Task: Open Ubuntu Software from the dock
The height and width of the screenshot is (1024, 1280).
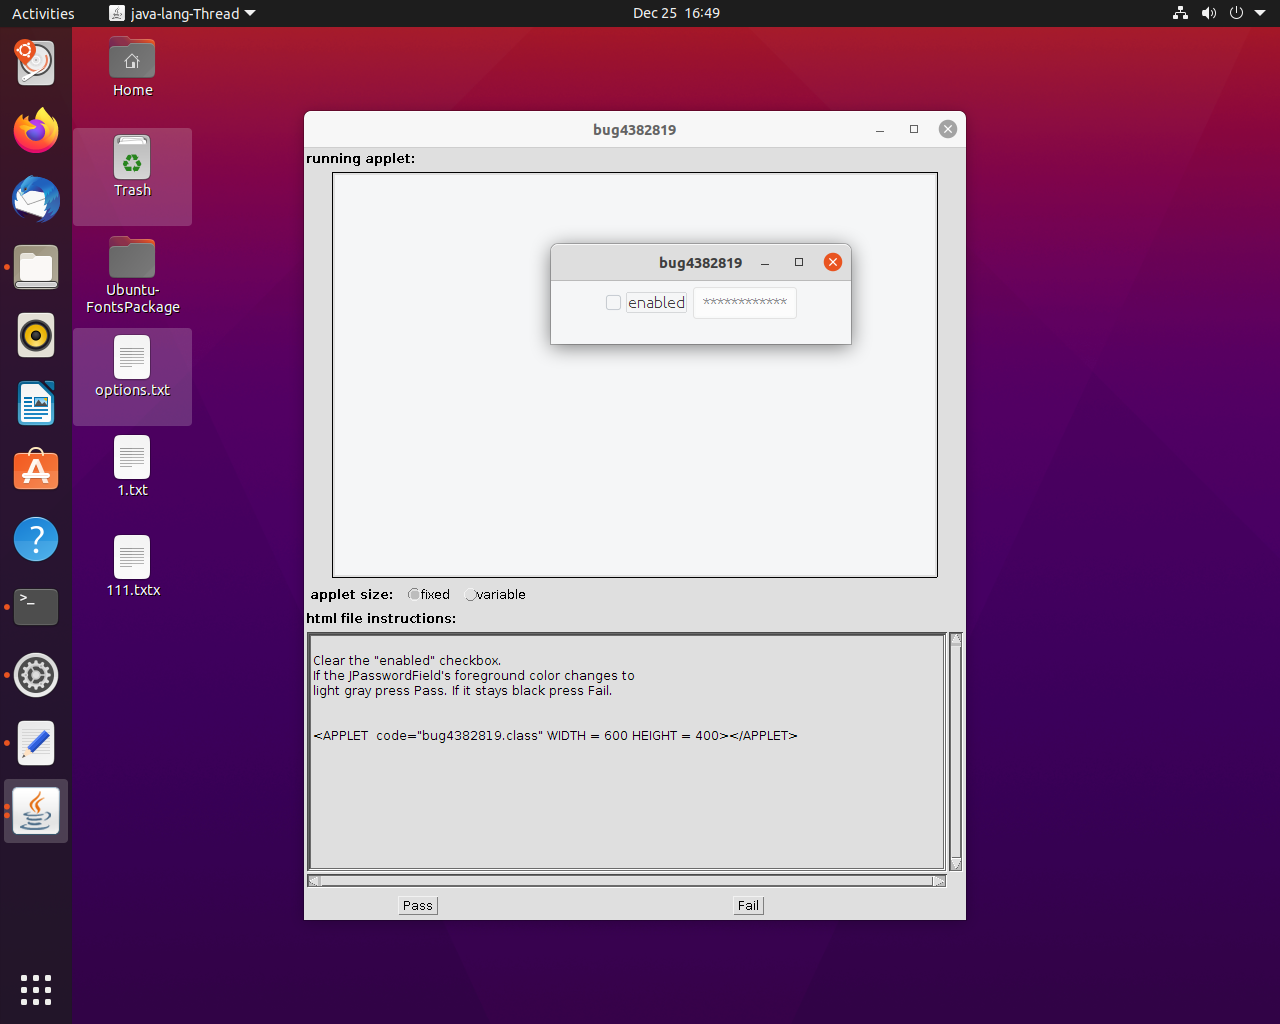Action: click(x=36, y=471)
